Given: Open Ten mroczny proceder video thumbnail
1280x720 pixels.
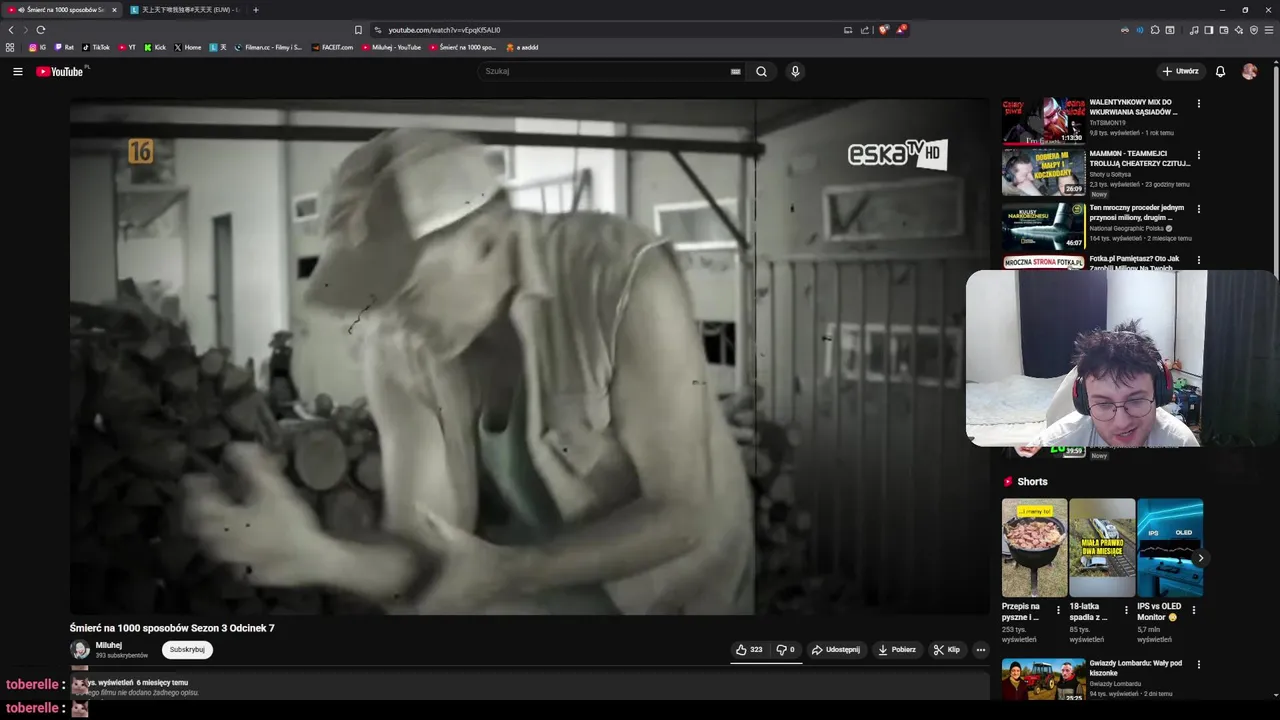Looking at the screenshot, I should pos(1043,226).
